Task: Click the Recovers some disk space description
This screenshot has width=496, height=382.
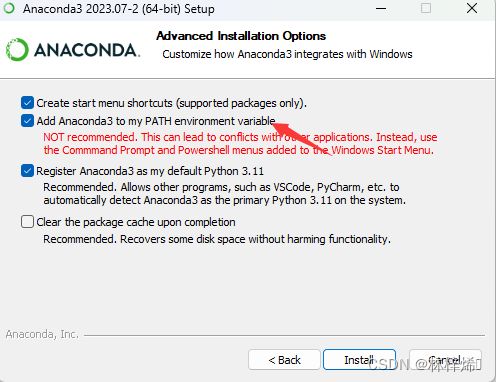Action: (217, 239)
